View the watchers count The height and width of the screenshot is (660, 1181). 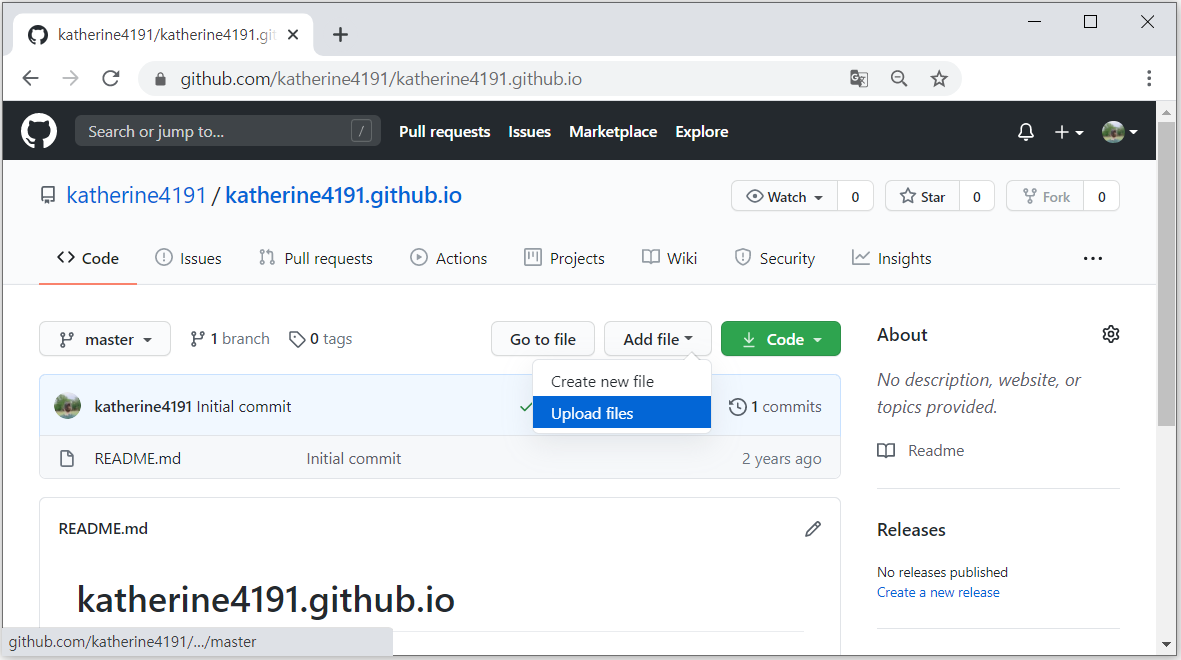pos(855,197)
